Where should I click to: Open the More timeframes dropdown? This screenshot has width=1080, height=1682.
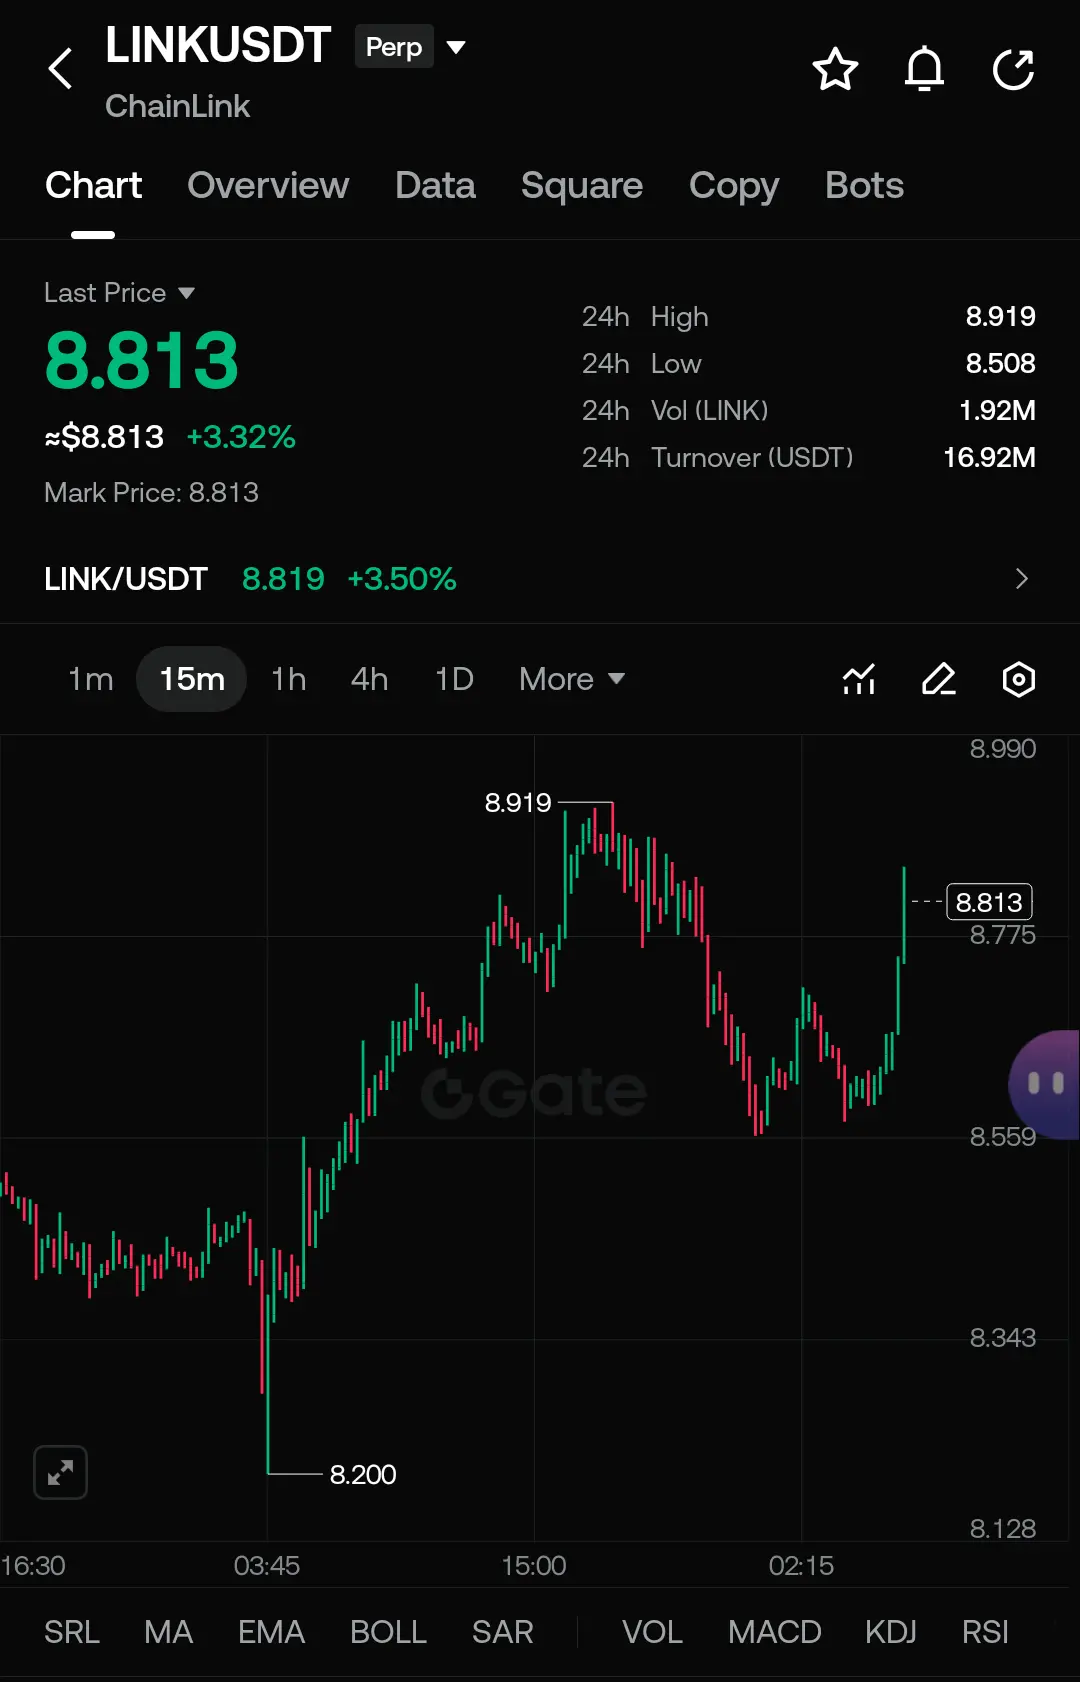[572, 679]
